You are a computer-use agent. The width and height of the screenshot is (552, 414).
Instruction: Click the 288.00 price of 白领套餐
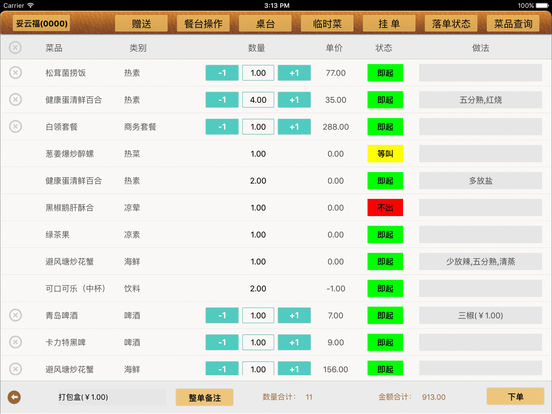pos(335,127)
